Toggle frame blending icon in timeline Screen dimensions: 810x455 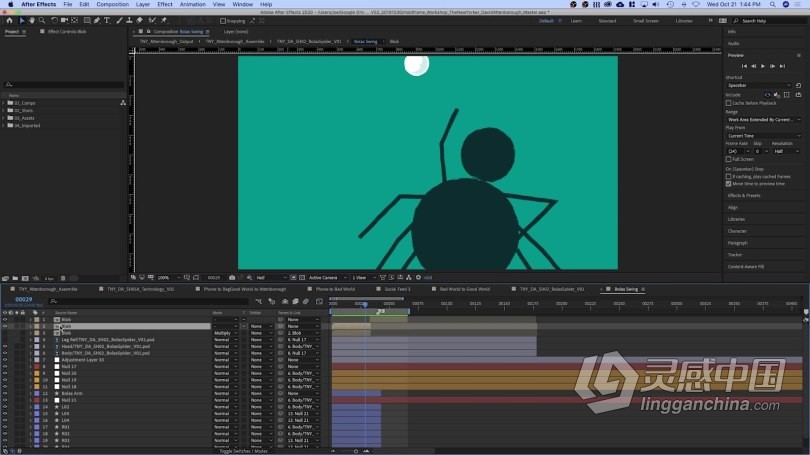(295, 301)
